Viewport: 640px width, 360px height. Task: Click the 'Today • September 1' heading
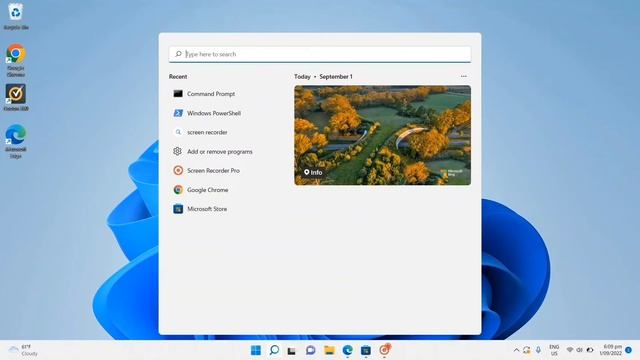pyautogui.click(x=323, y=76)
